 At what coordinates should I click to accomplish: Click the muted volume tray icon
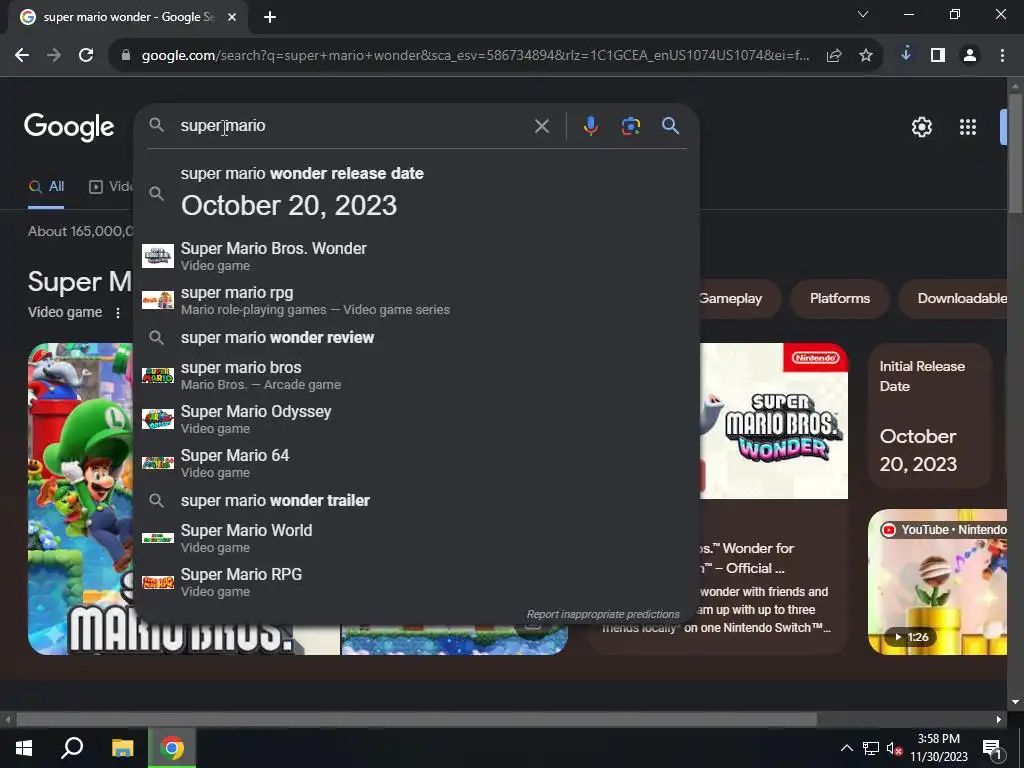tap(895, 748)
